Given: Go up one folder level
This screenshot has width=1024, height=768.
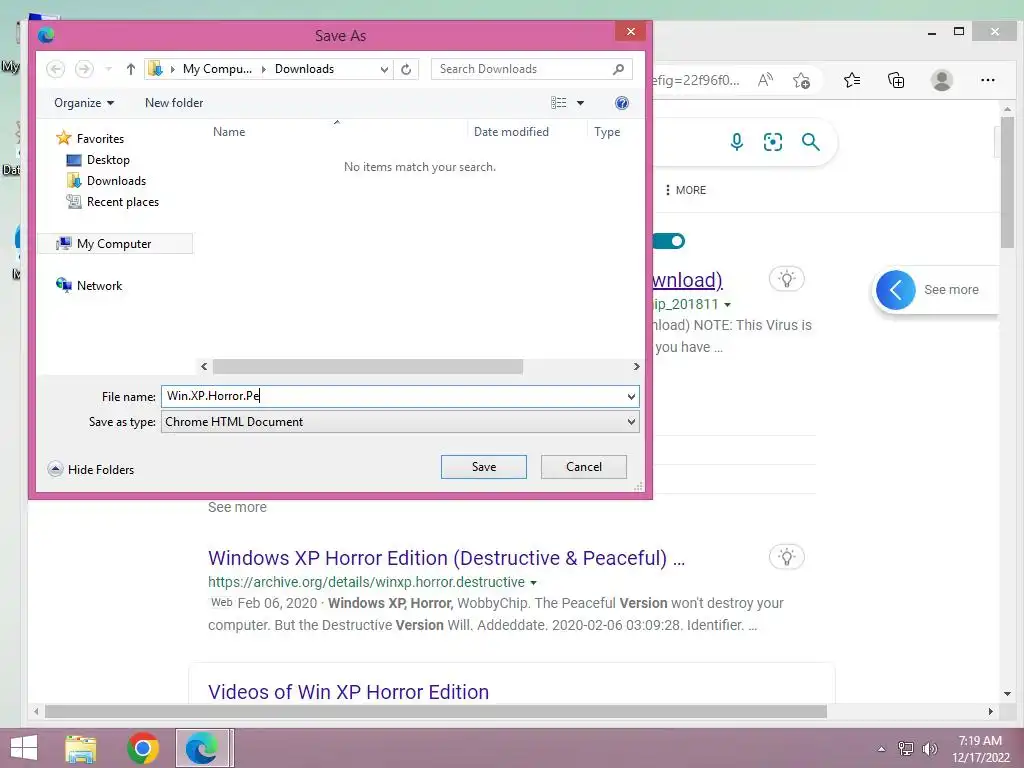Looking at the screenshot, I should [131, 69].
